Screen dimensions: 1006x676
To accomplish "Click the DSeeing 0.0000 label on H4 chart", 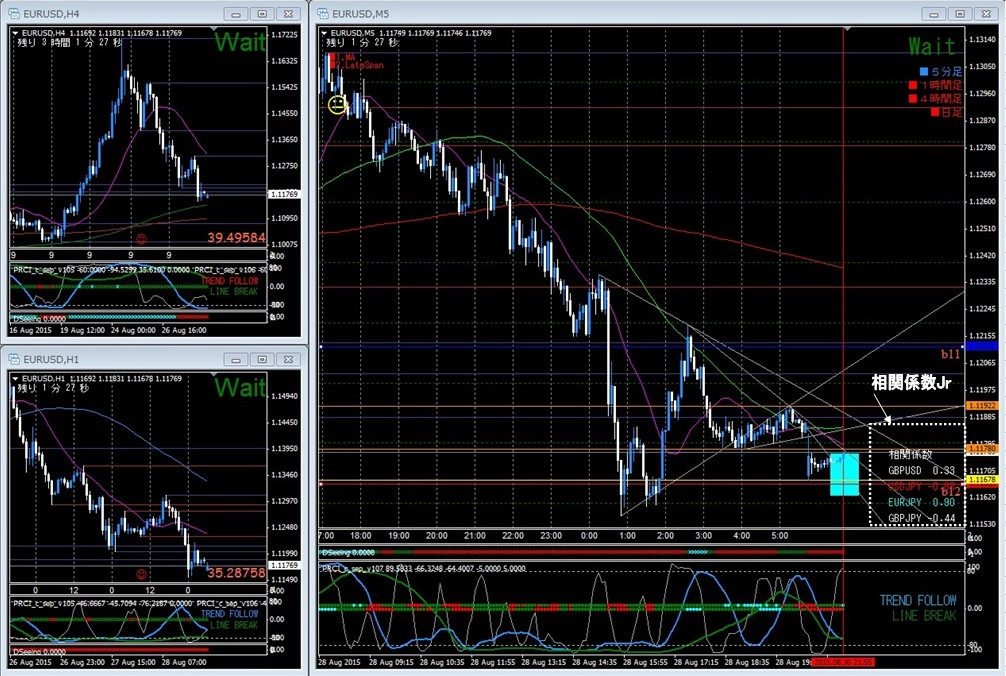I will point(38,318).
